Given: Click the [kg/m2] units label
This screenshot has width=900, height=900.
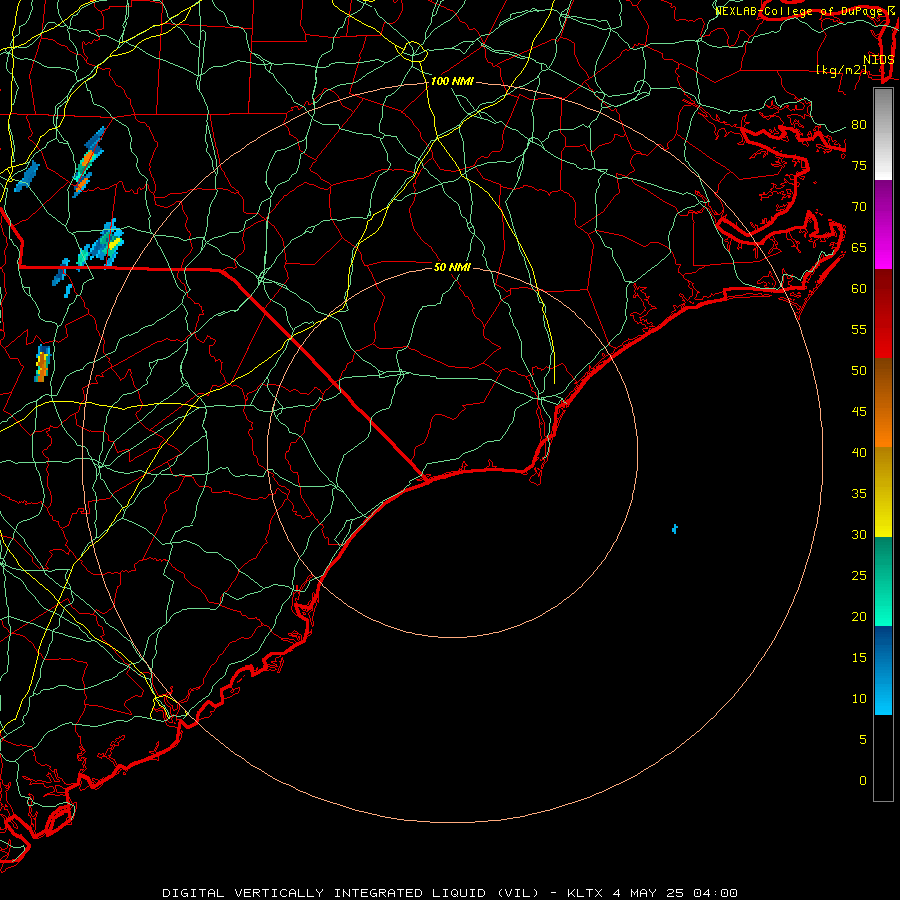Looking at the screenshot, I should tap(841, 70).
